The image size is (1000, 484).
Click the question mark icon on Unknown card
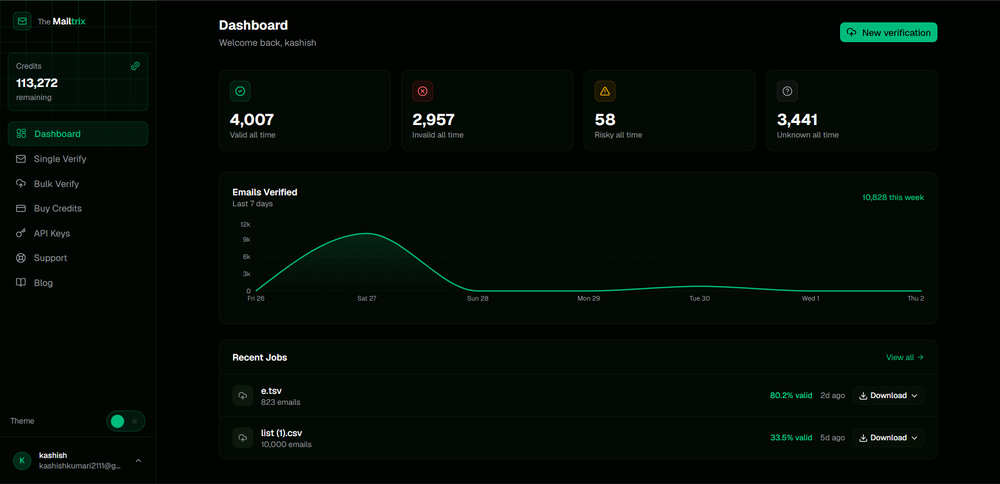point(787,91)
